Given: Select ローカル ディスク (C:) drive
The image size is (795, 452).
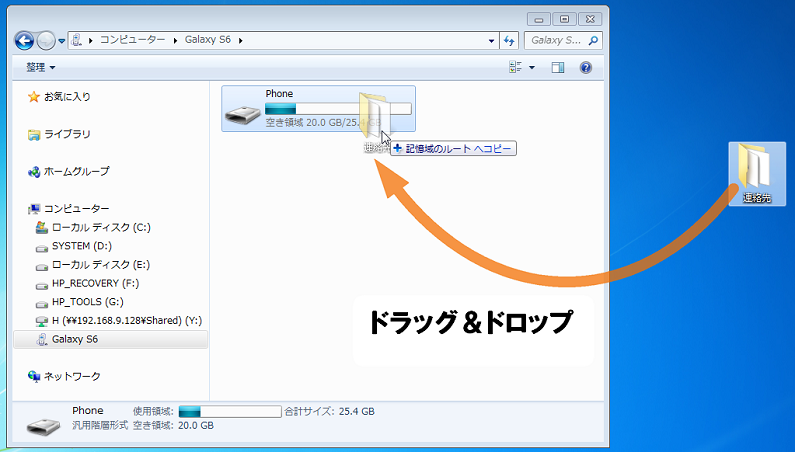Looking at the screenshot, I should coord(101,227).
